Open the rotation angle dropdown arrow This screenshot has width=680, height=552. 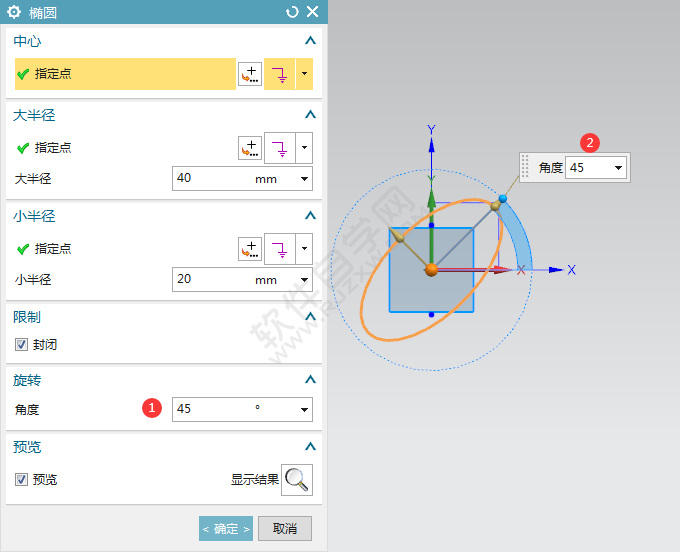pyautogui.click(x=304, y=409)
